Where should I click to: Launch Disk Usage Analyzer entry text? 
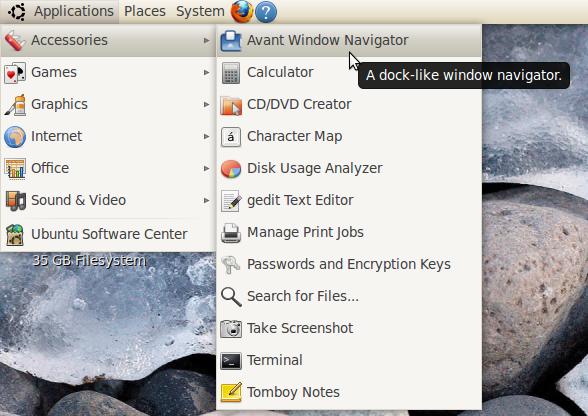tap(315, 168)
